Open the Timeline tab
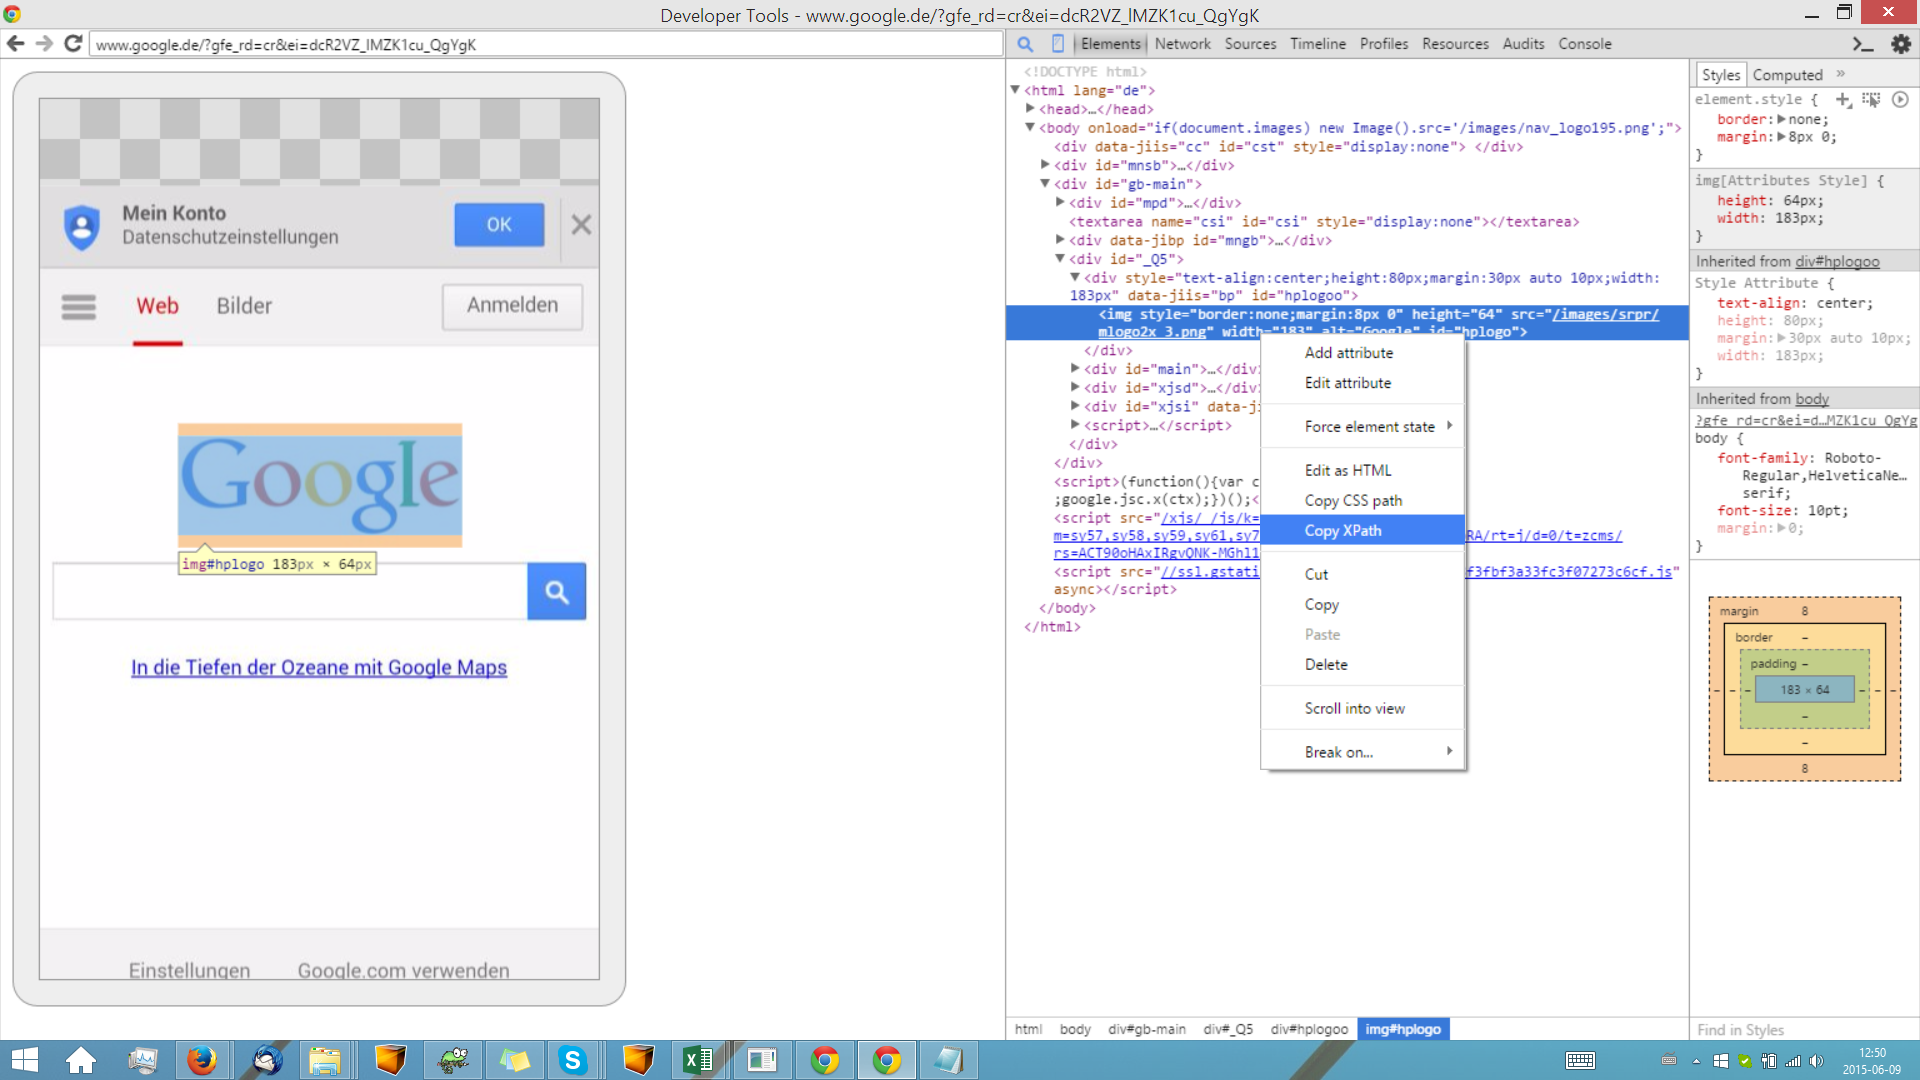 [1318, 44]
